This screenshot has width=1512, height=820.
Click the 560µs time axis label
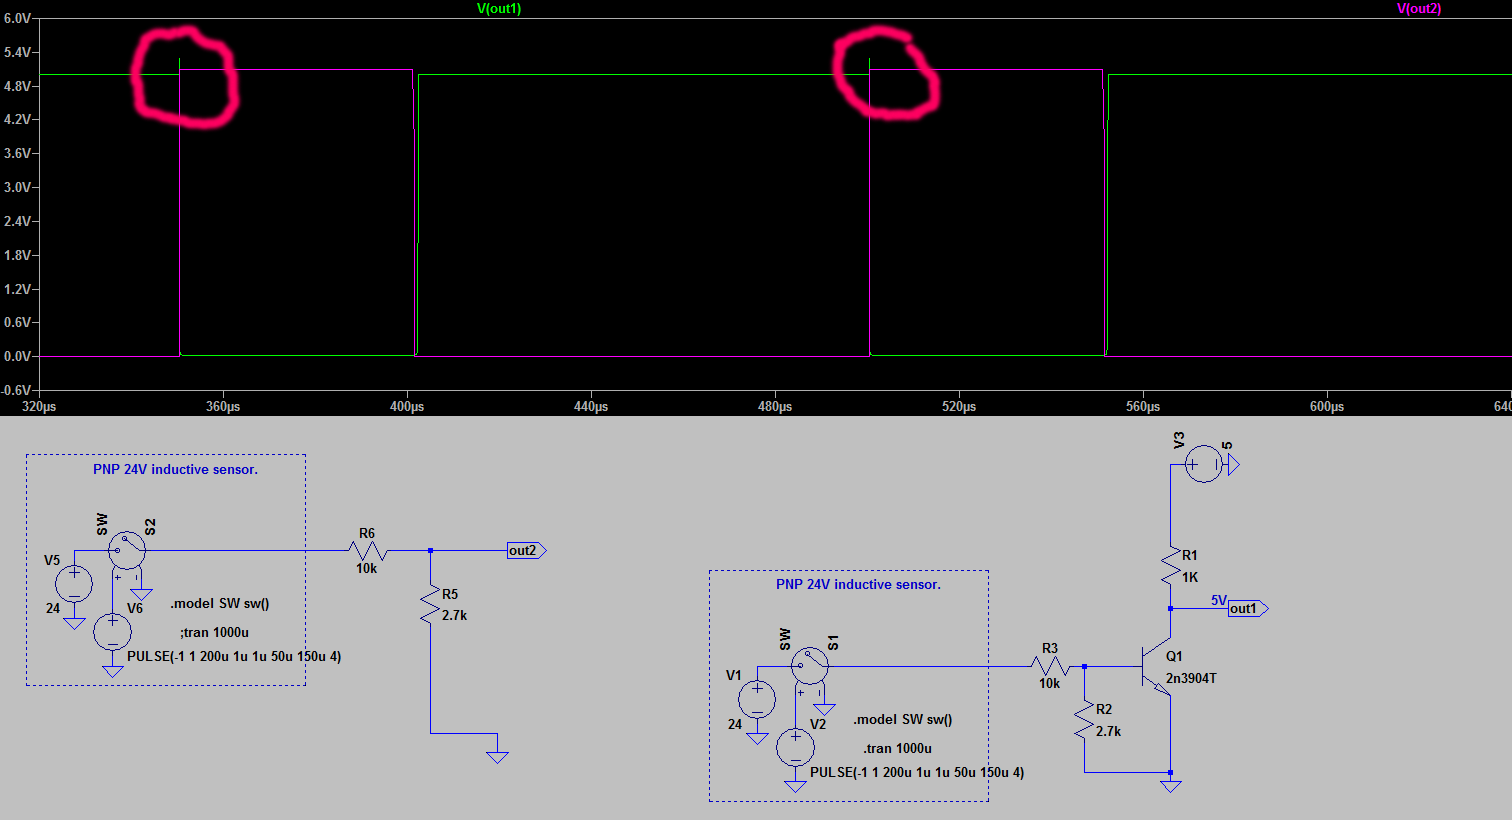click(x=1143, y=406)
